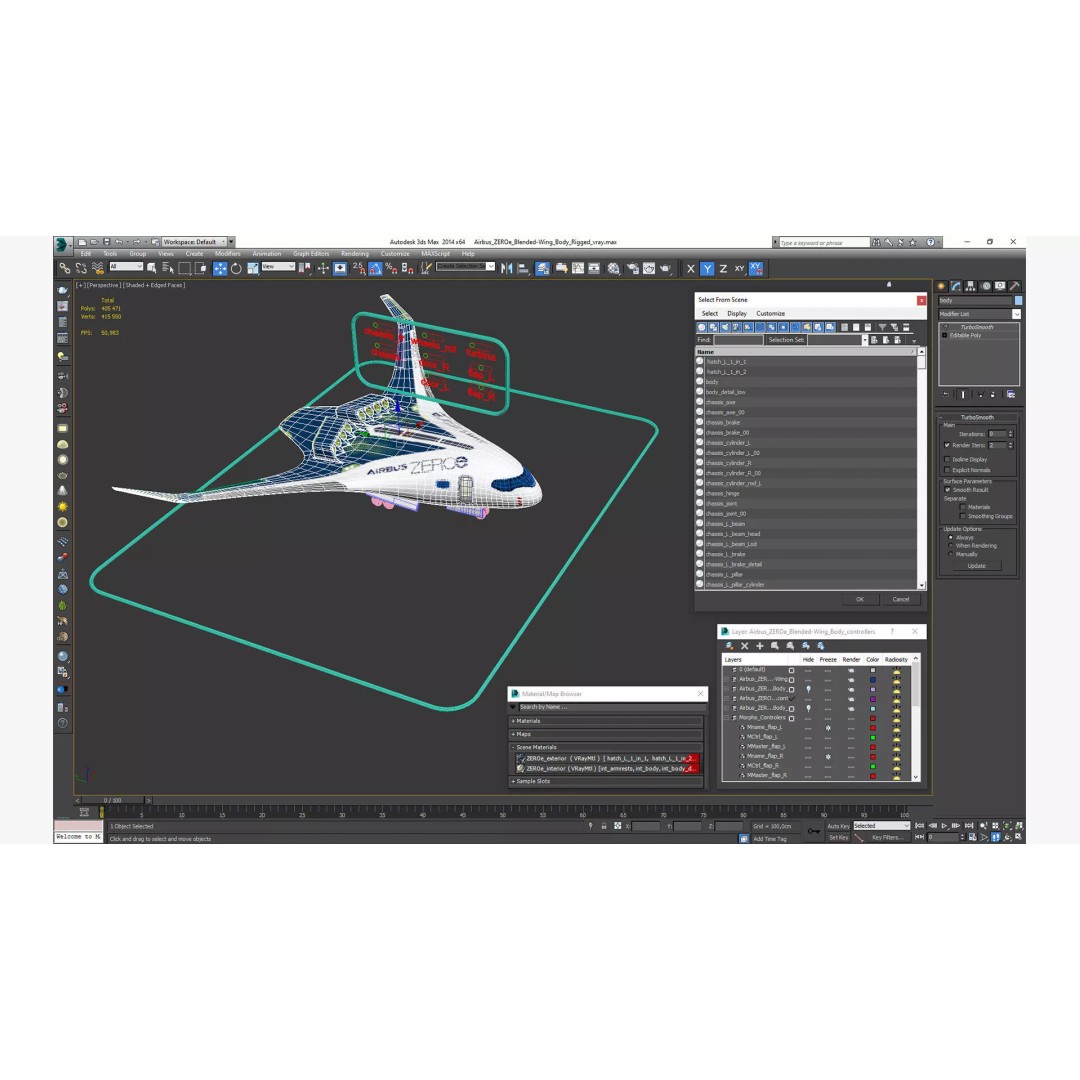The width and height of the screenshot is (1080, 1080).
Task: Toggle the Render Iters checkbox
Action: pos(948,445)
